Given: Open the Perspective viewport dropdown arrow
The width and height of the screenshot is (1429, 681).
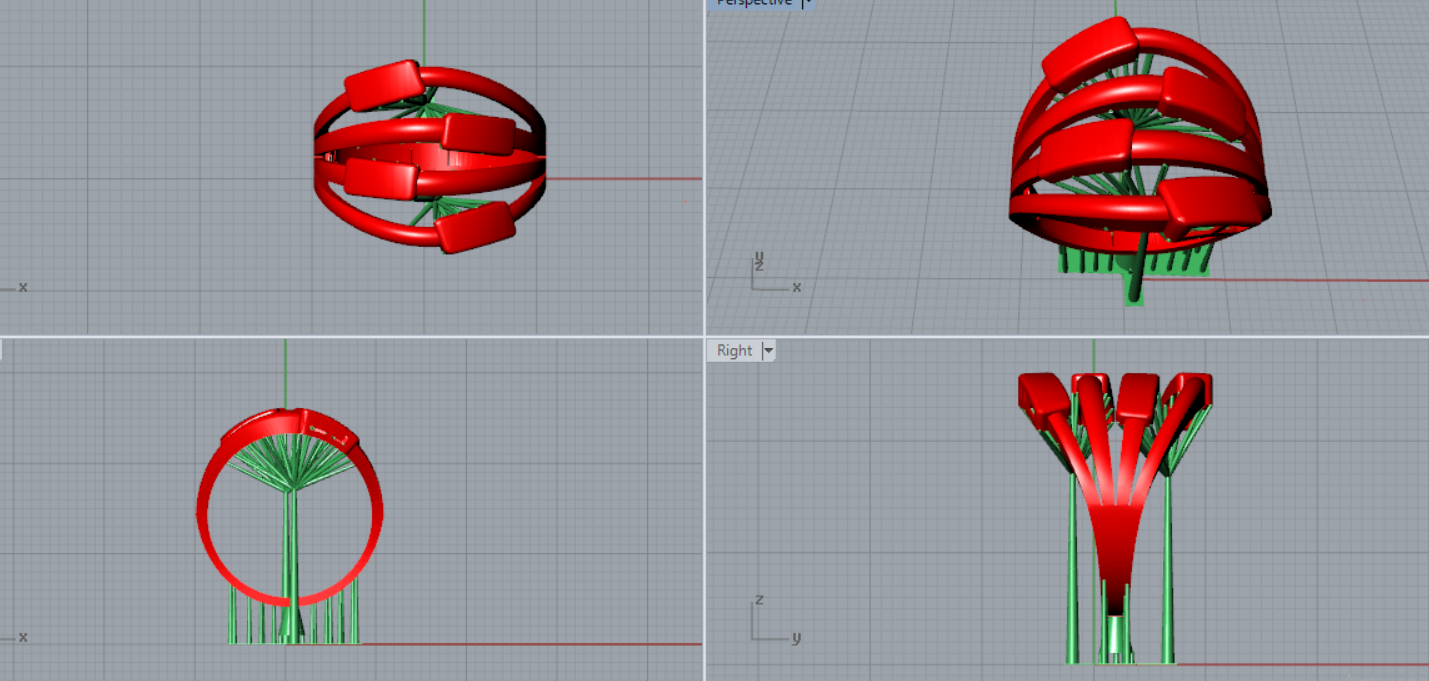Looking at the screenshot, I should coord(806,3).
